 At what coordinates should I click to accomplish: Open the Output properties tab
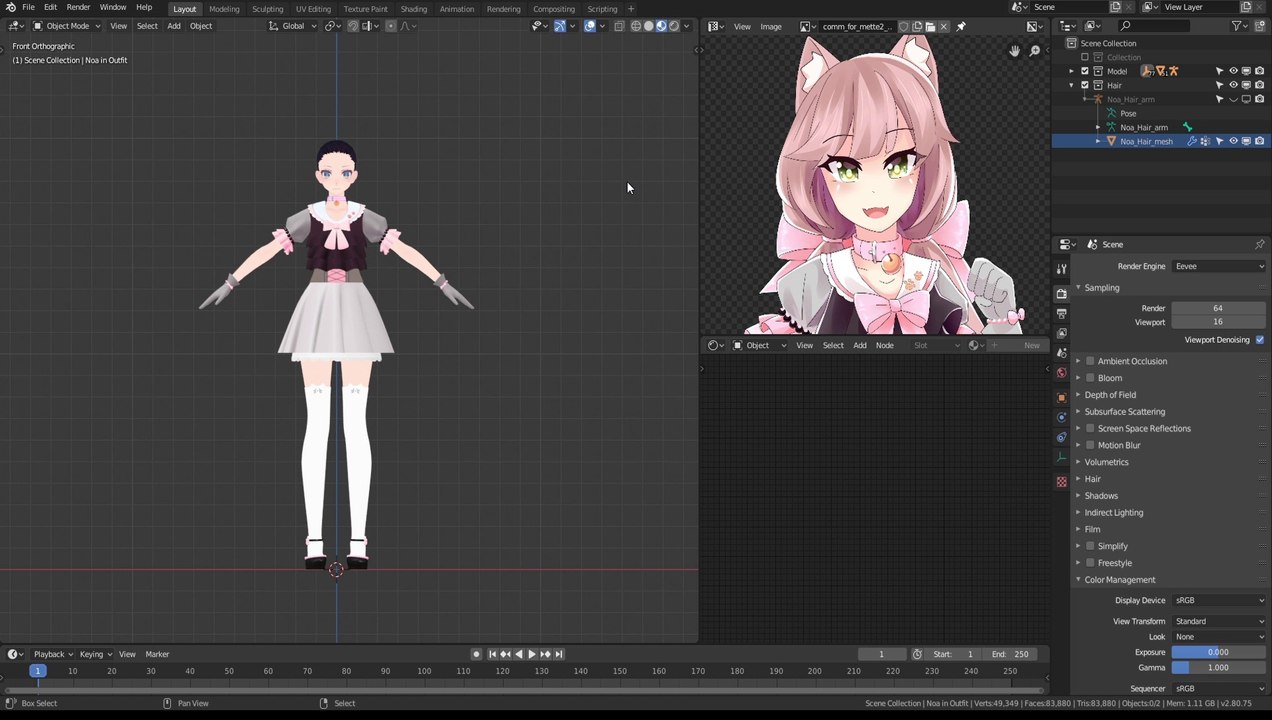click(x=1061, y=314)
